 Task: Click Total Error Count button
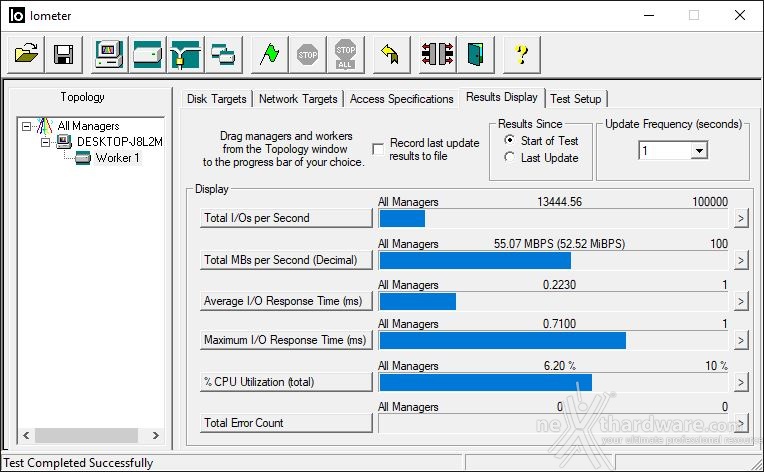pos(286,423)
